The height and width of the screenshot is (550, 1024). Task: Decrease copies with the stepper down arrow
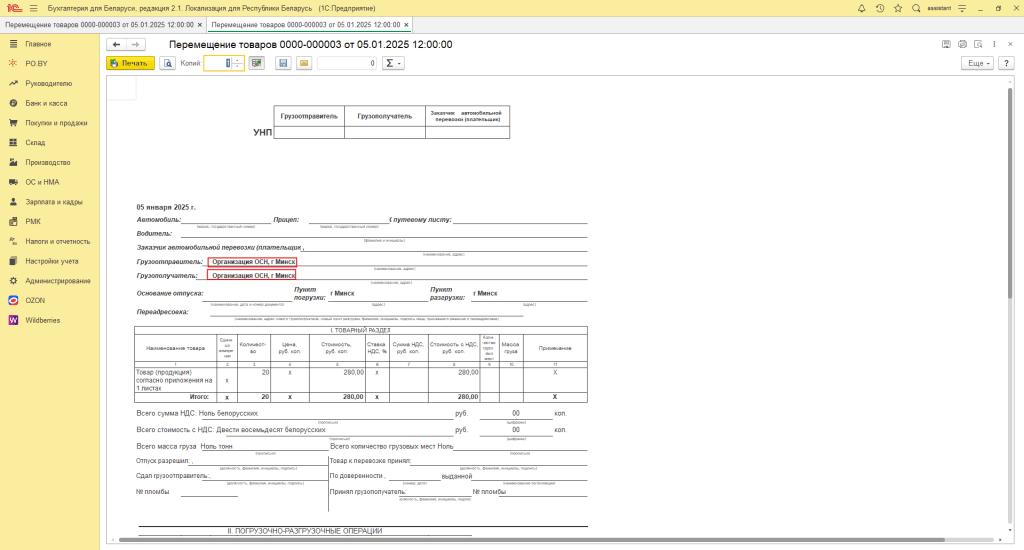coord(238,67)
